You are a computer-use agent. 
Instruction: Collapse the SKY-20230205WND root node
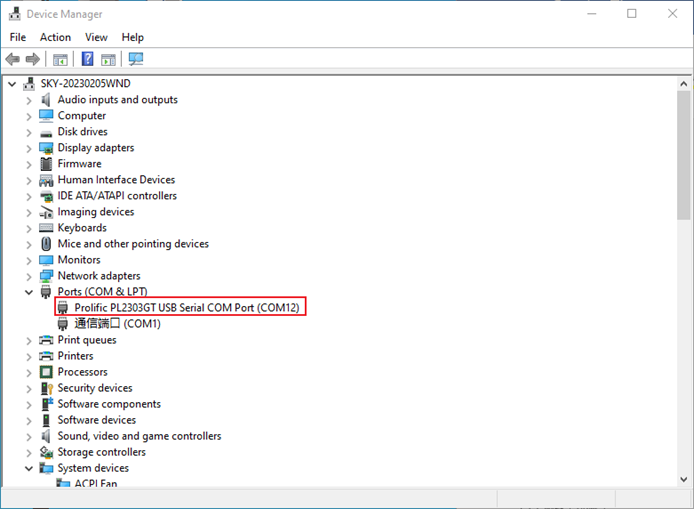point(12,84)
